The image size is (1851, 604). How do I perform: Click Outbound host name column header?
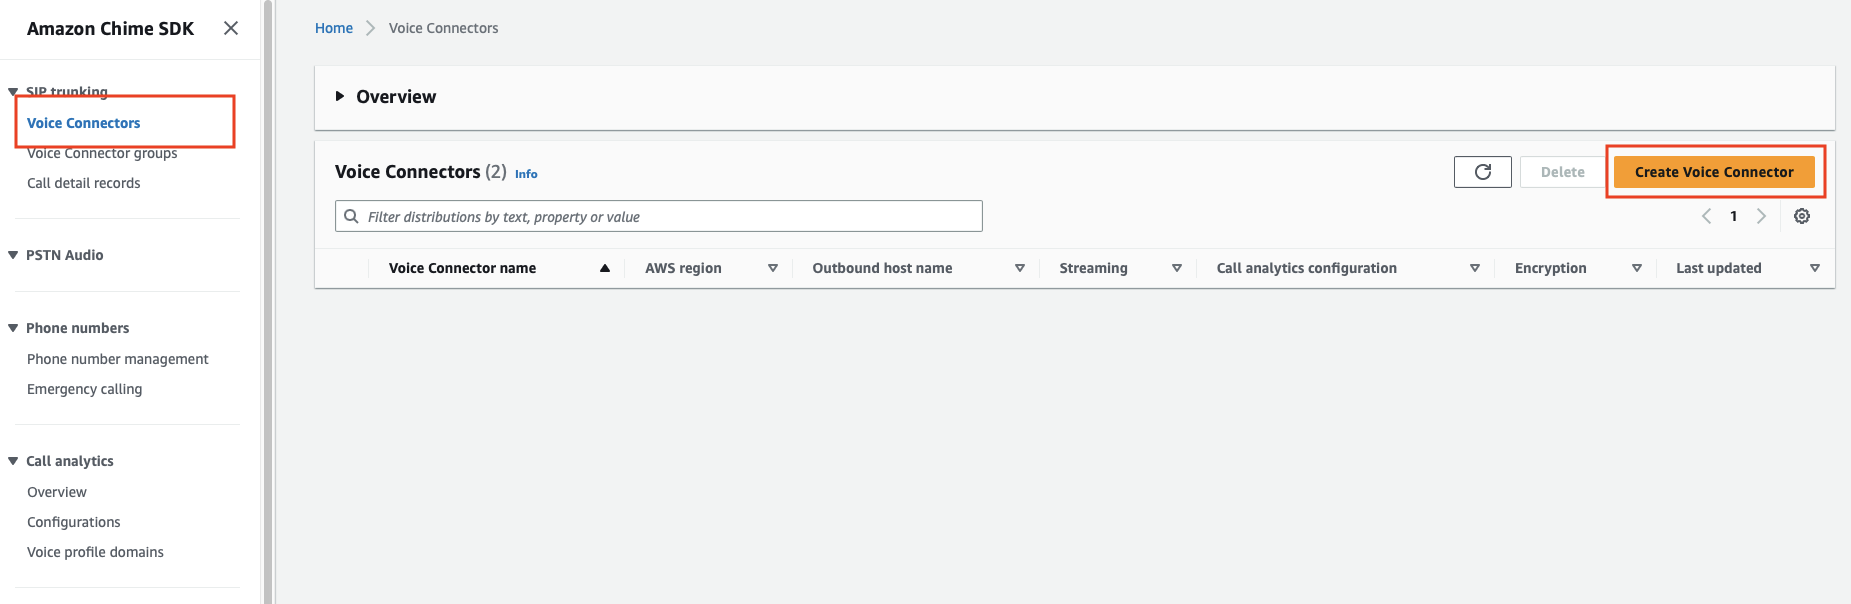pyautogui.click(x=882, y=268)
